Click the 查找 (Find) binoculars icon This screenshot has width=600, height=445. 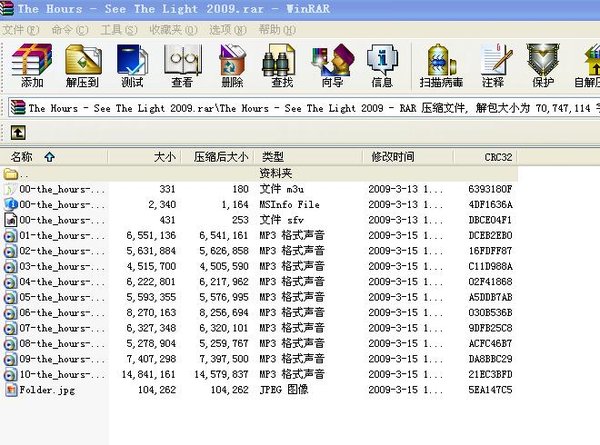279,60
